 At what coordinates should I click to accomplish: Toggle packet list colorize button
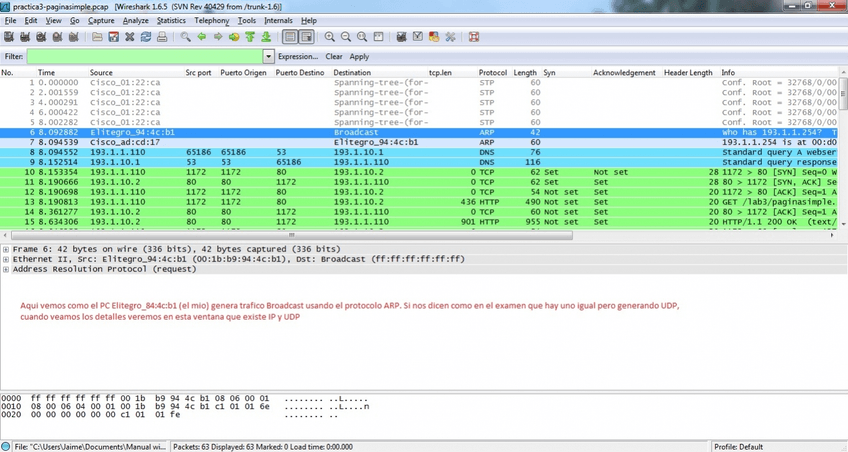[290, 37]
